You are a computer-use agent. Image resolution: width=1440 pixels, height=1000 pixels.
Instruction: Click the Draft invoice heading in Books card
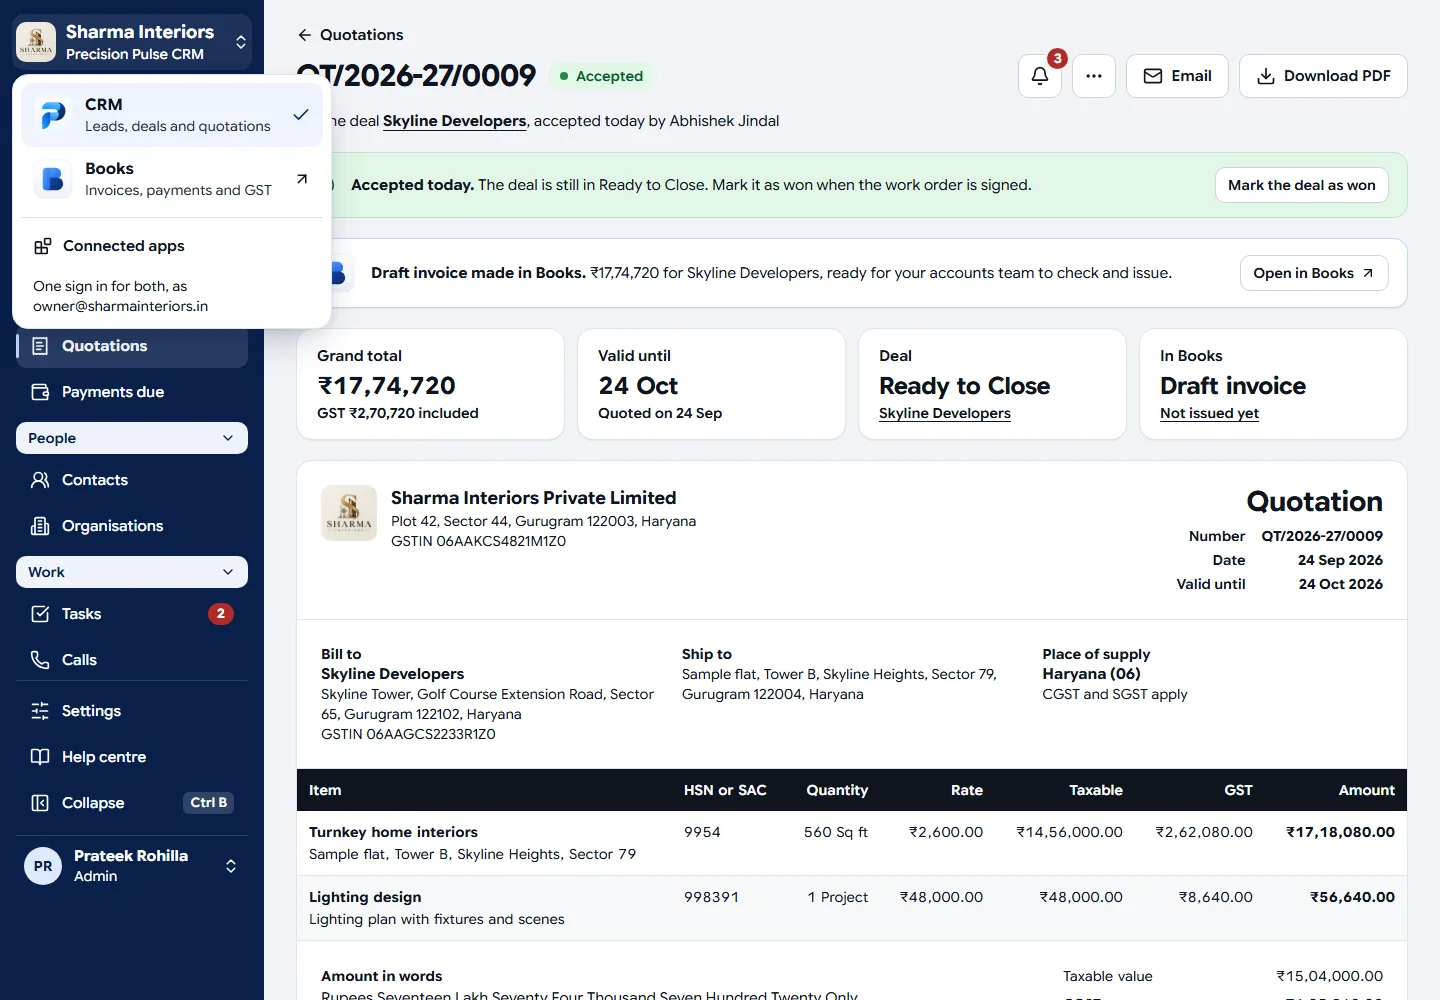click(x=1233, y=386)
